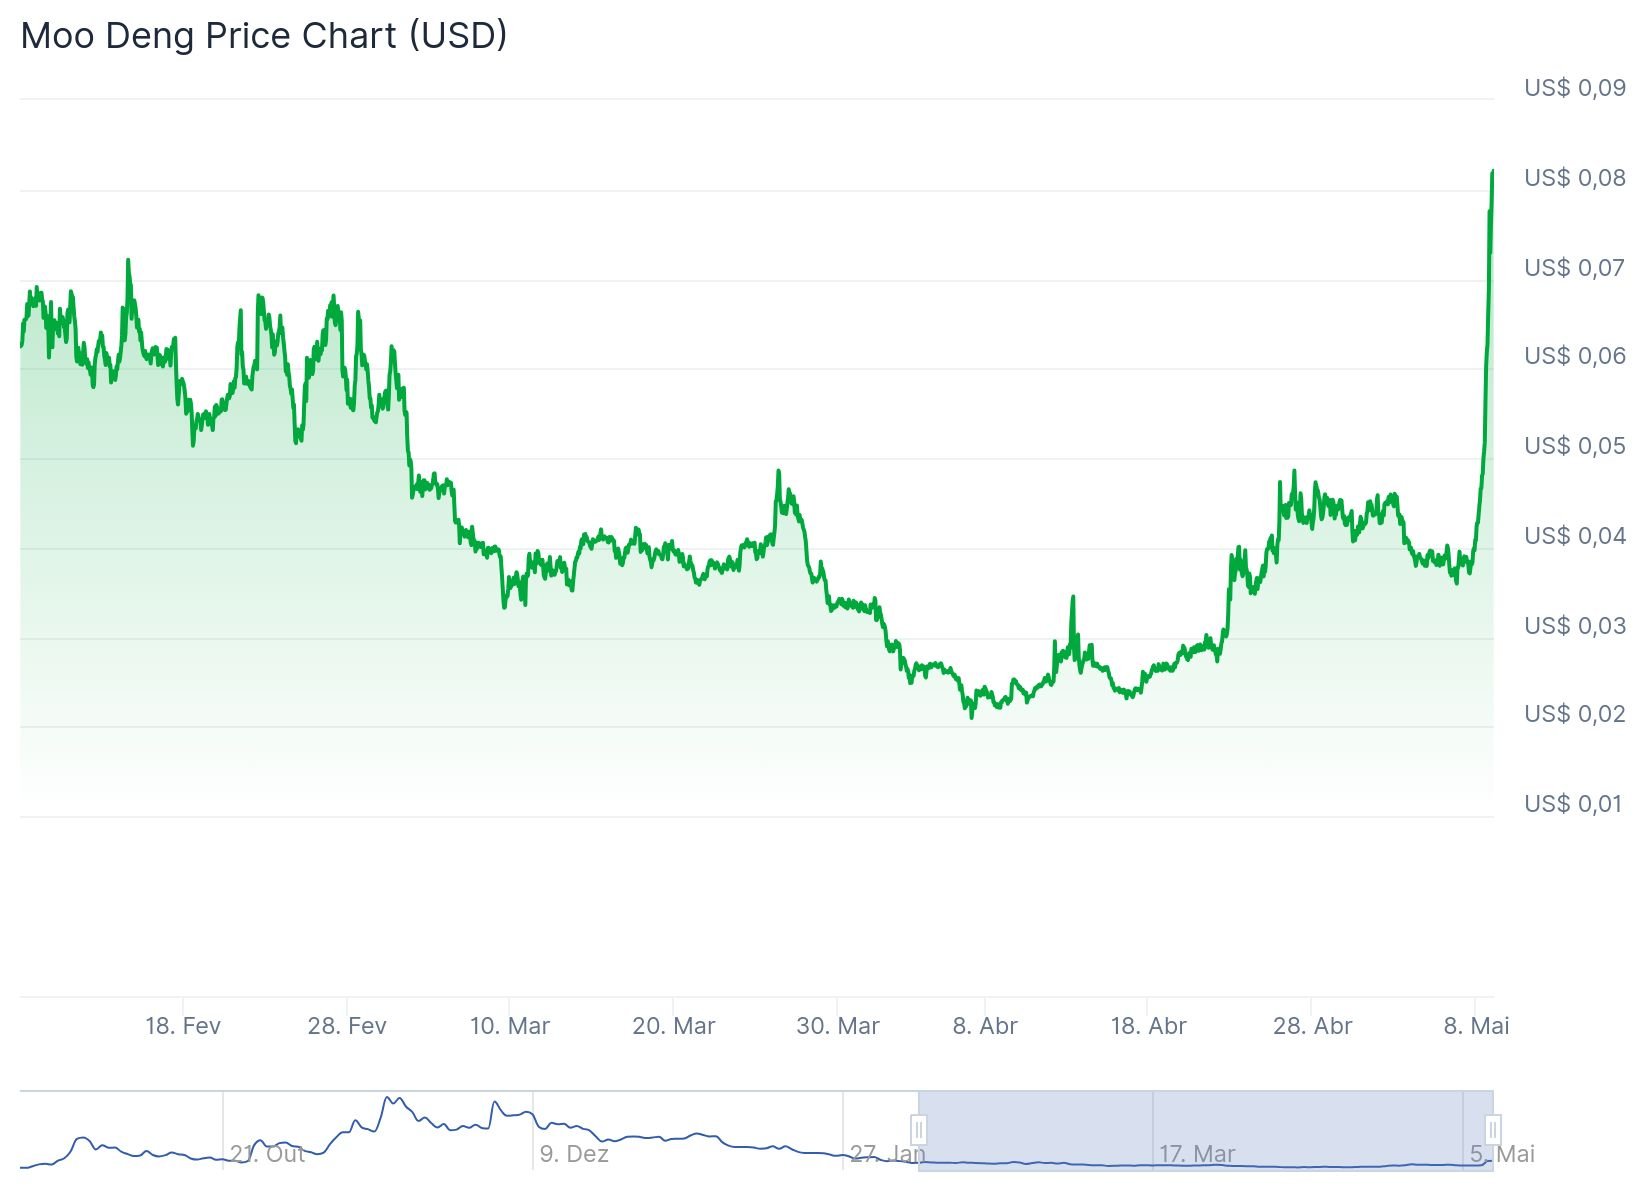The height and width of the screenshot is (1200, 1644).
Task: Select the 18. Abr axis label
Action: (1149, 1026)
